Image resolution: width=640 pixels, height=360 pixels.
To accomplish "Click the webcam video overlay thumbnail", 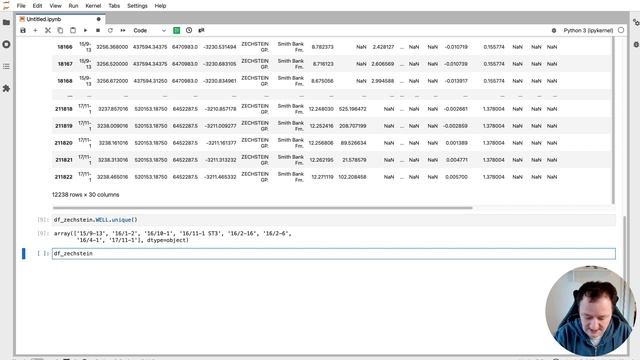I will (591, 311).
